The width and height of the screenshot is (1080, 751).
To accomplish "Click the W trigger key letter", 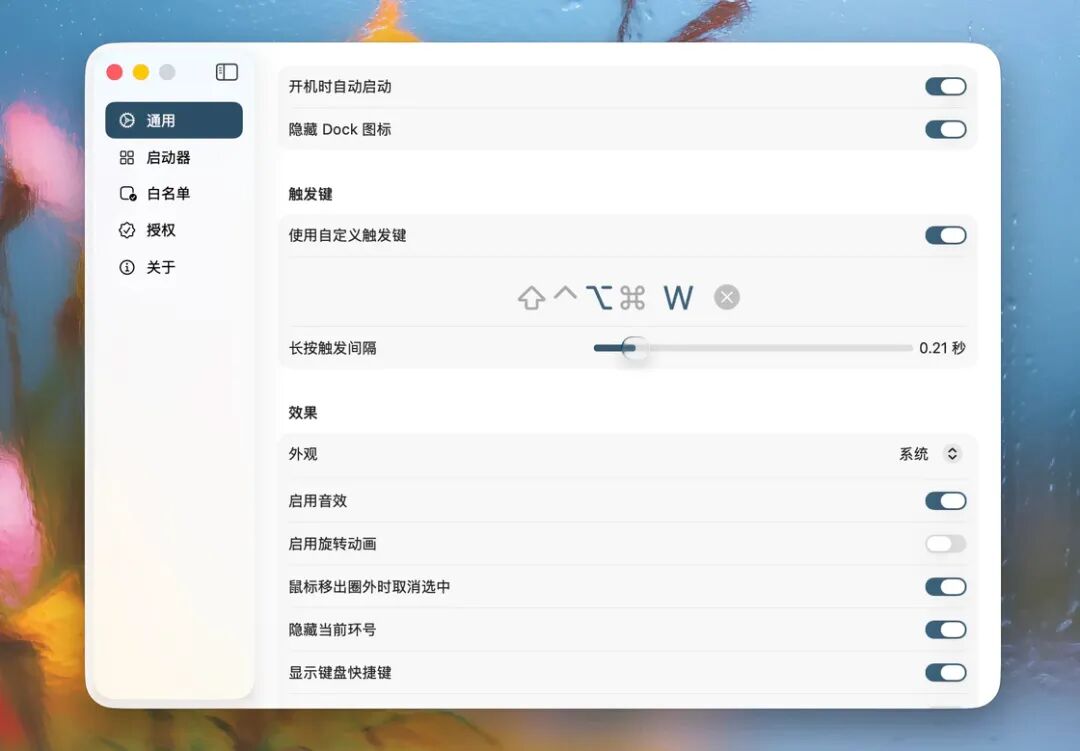I will coord(678,298).
